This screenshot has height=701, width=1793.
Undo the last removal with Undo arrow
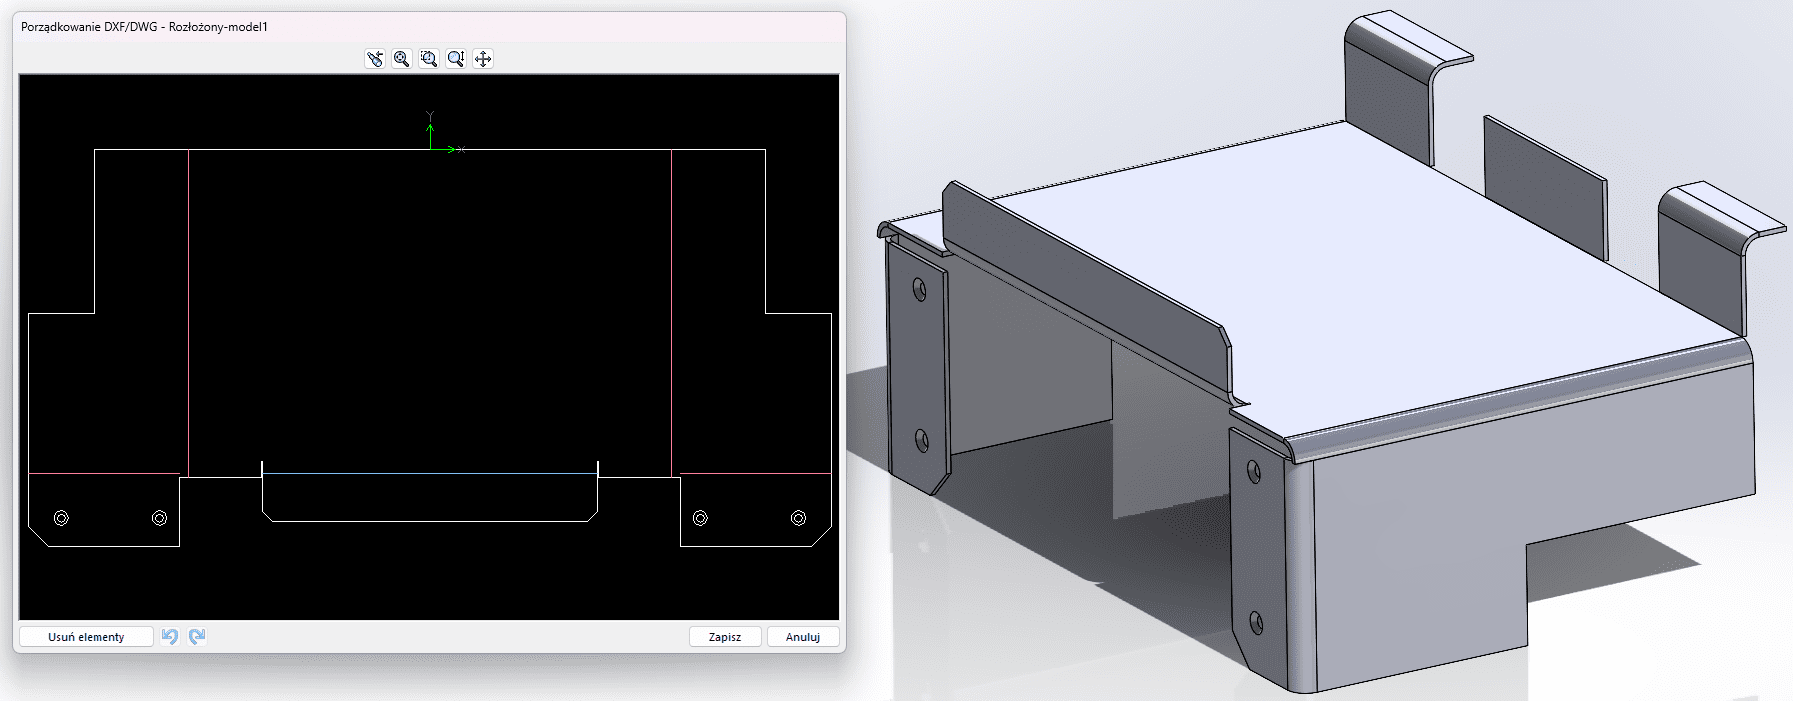pyautogui.click(x=170, y=637)
